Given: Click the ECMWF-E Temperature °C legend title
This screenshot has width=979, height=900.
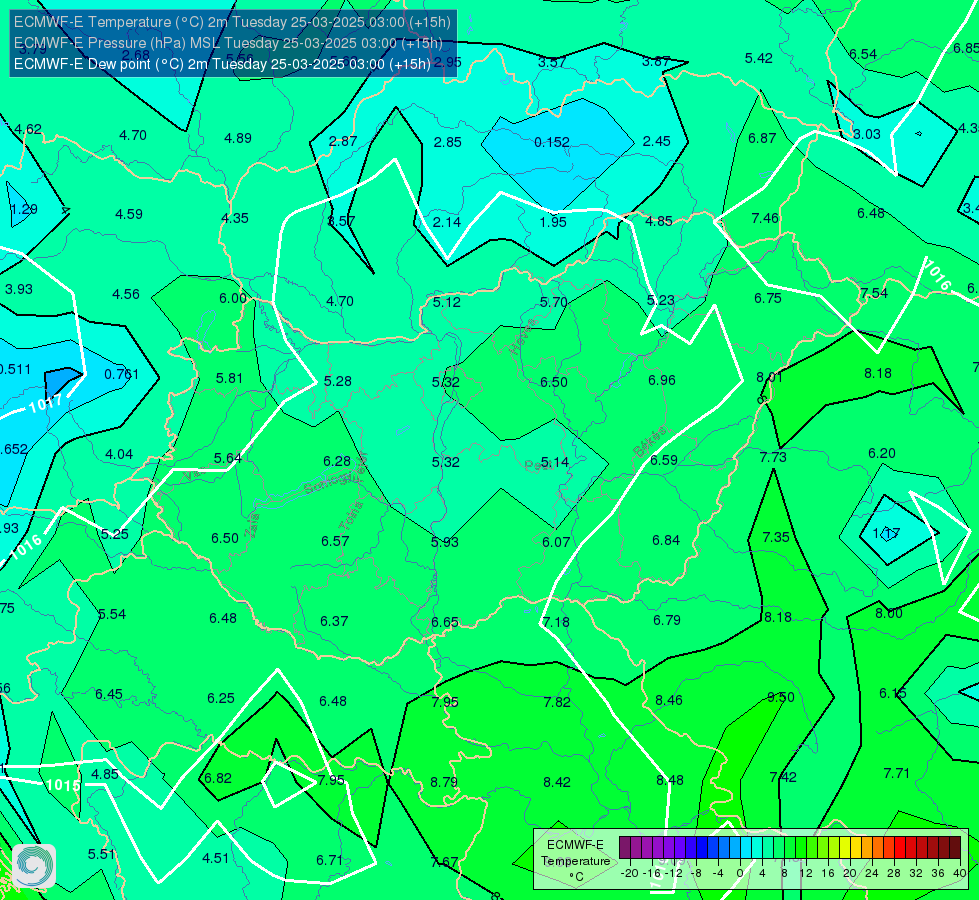Looking at the screenshot, I should pos(575,861).
